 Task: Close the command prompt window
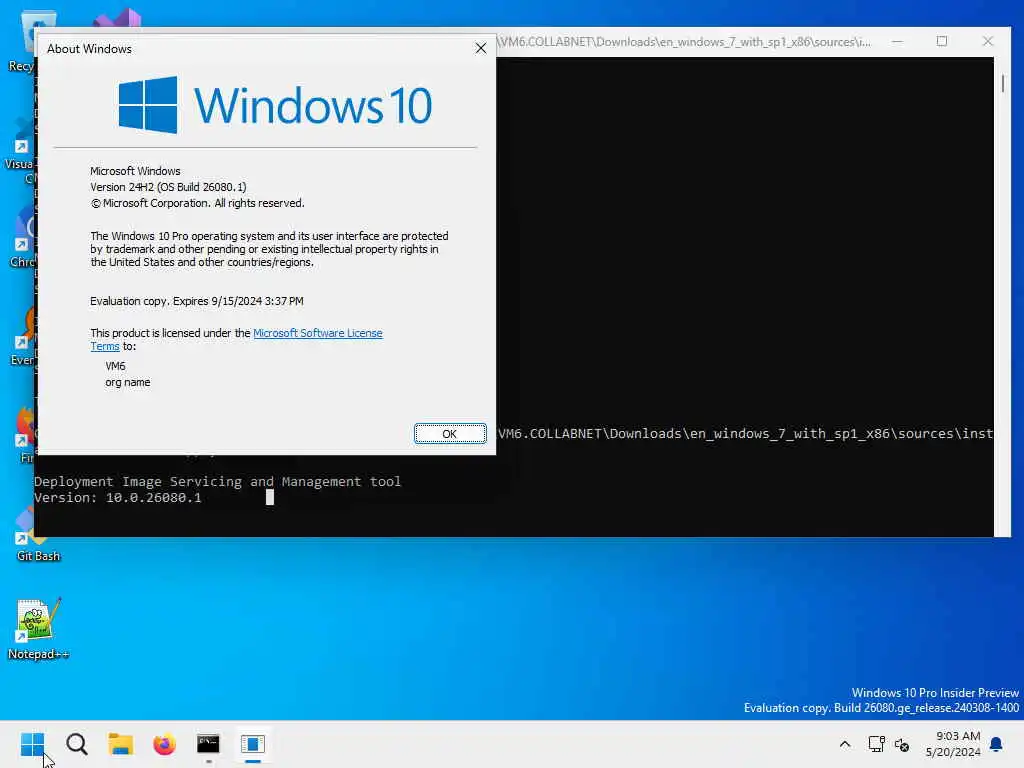[987, 41]
